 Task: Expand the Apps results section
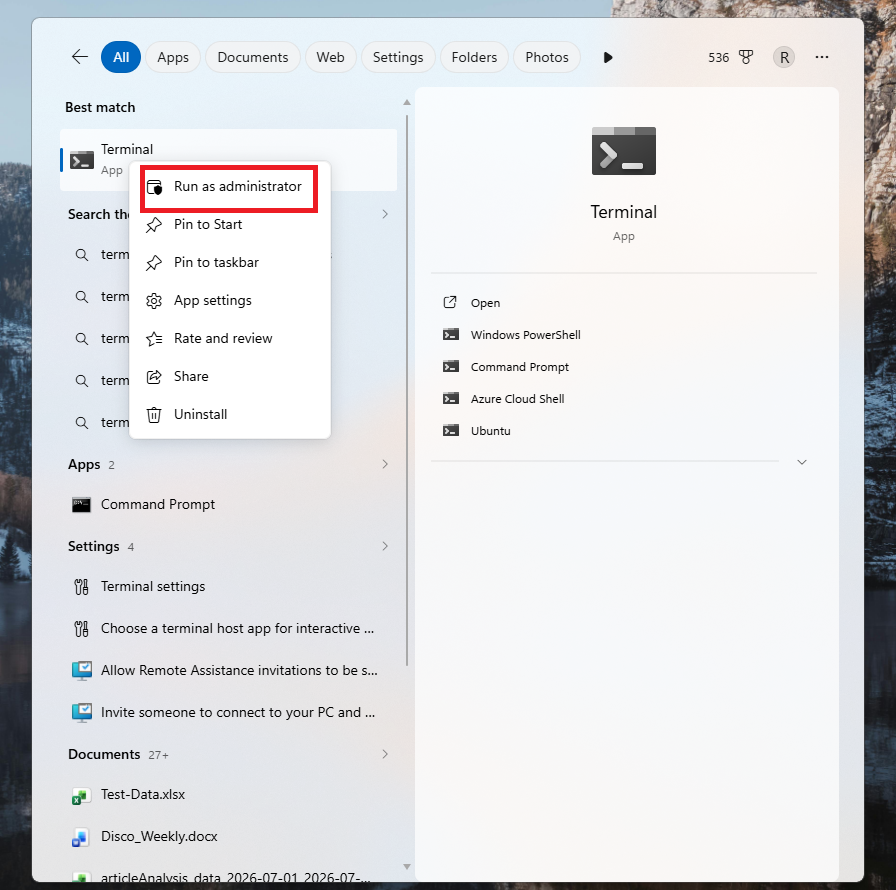pyautogui.click(x=385, y=464)
